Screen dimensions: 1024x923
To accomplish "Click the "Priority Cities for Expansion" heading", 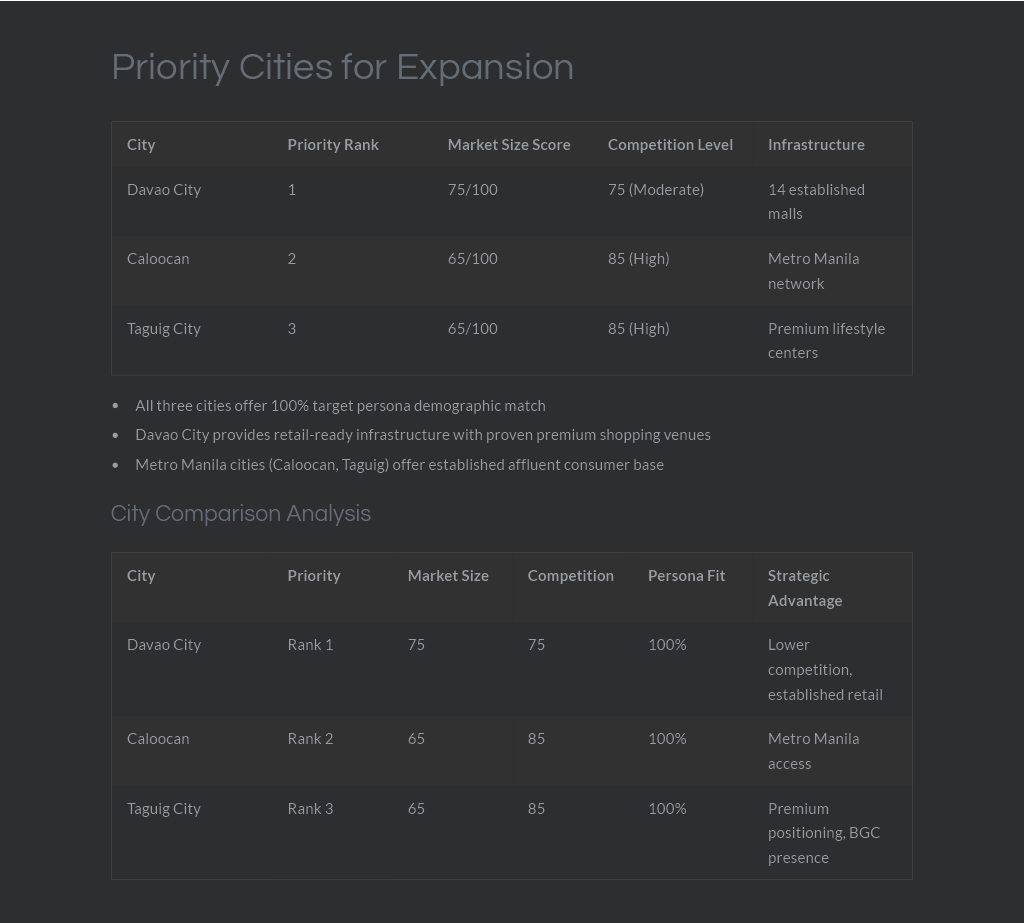I will pos(342,68).
